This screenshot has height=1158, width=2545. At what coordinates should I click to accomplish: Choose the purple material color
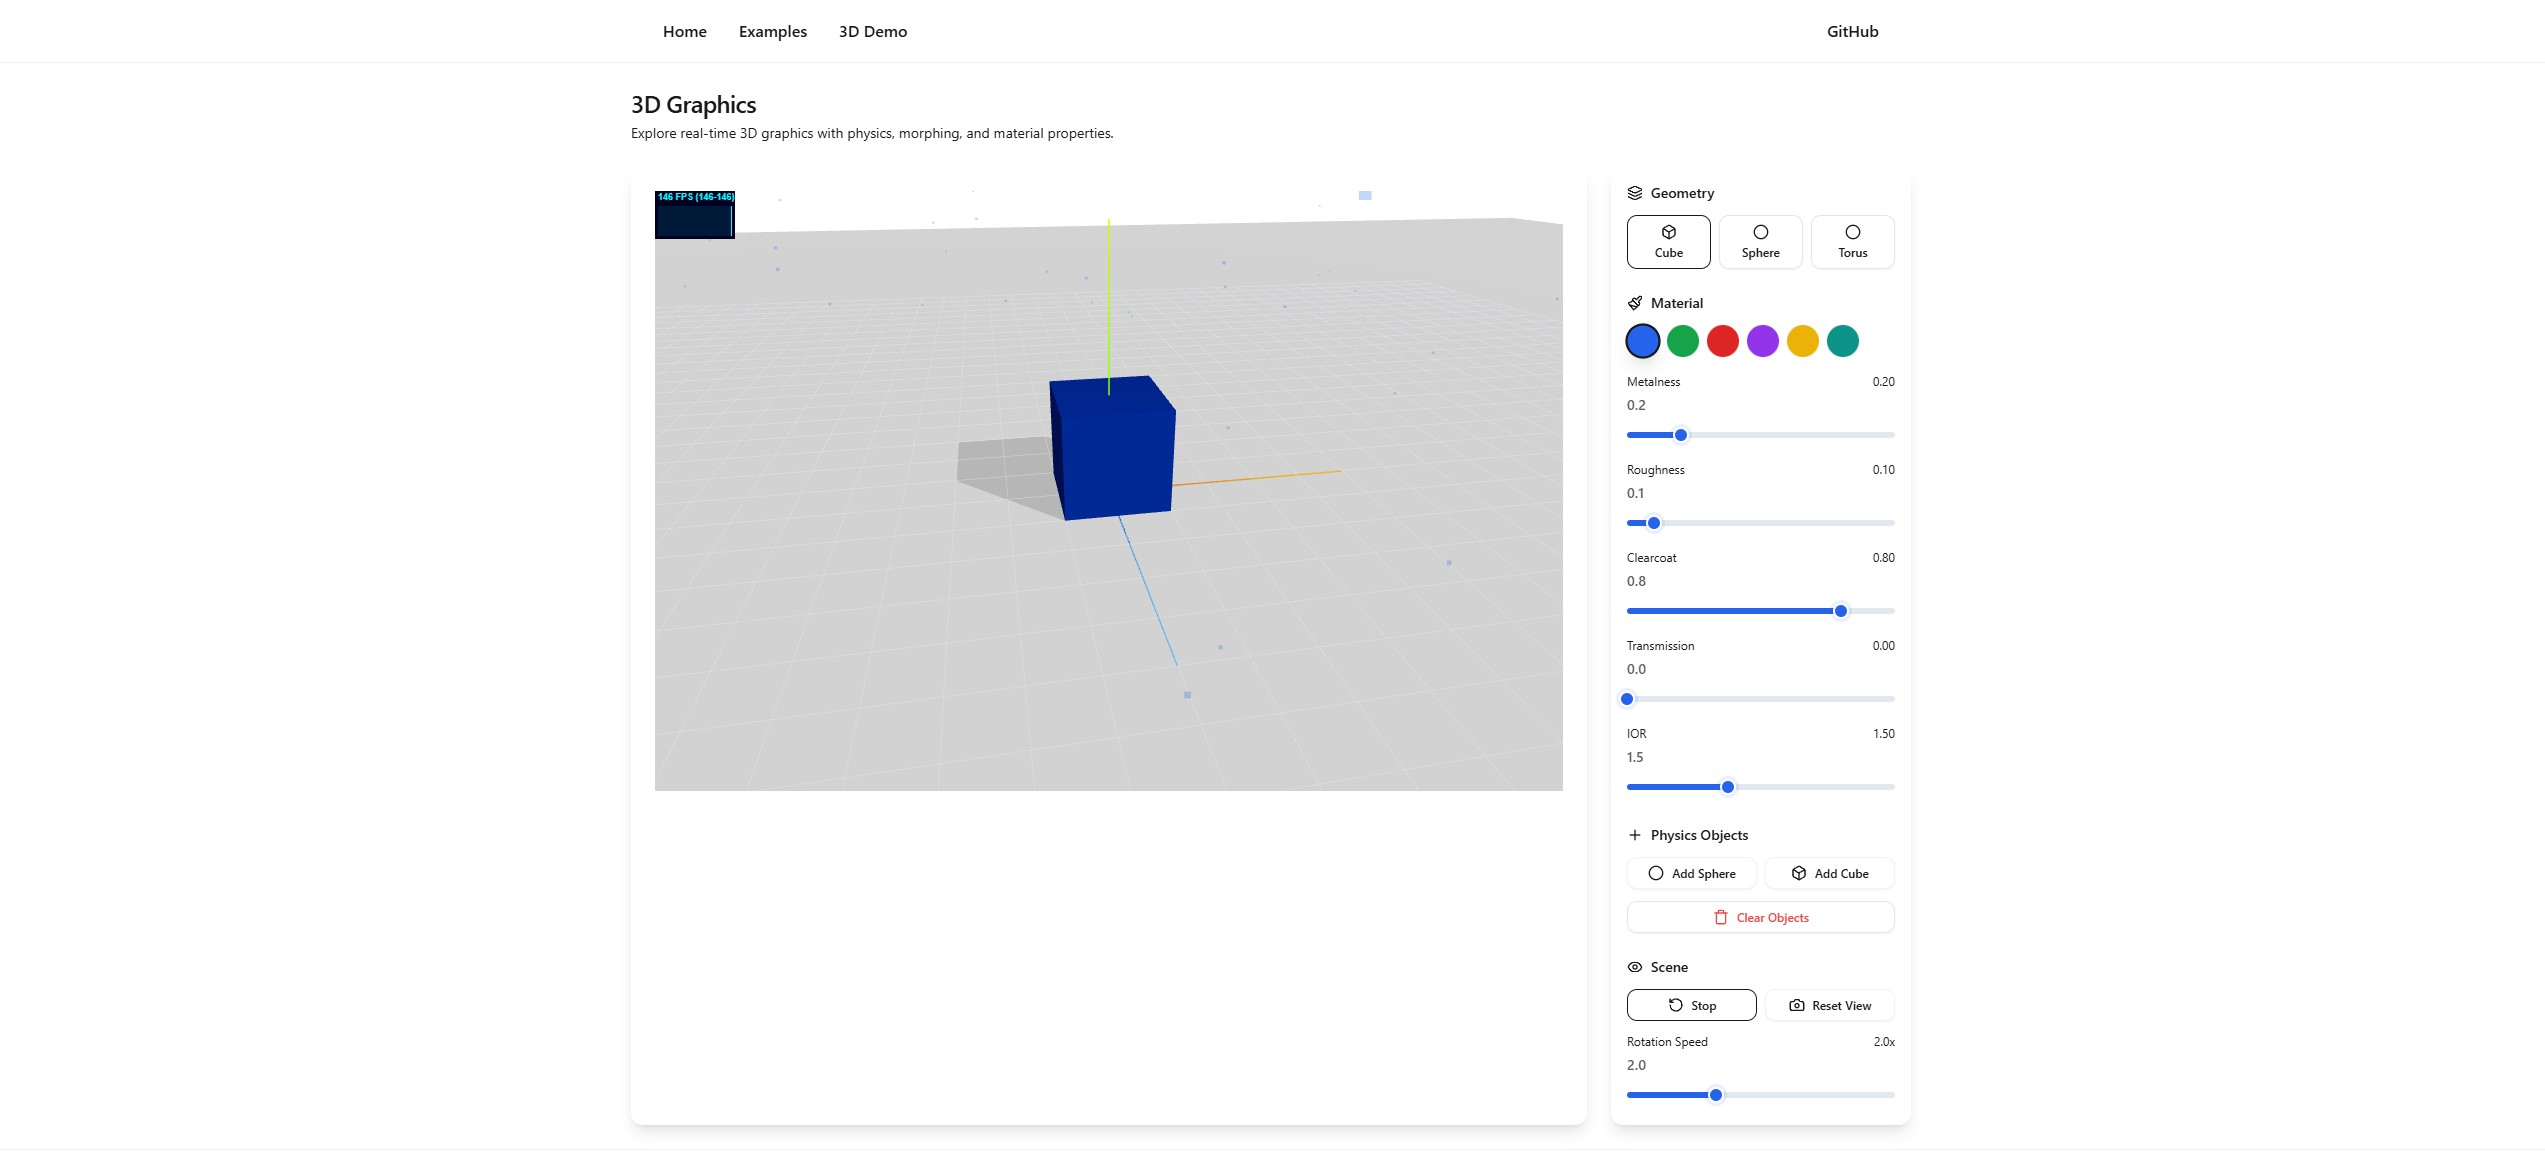click(1762, 341)
